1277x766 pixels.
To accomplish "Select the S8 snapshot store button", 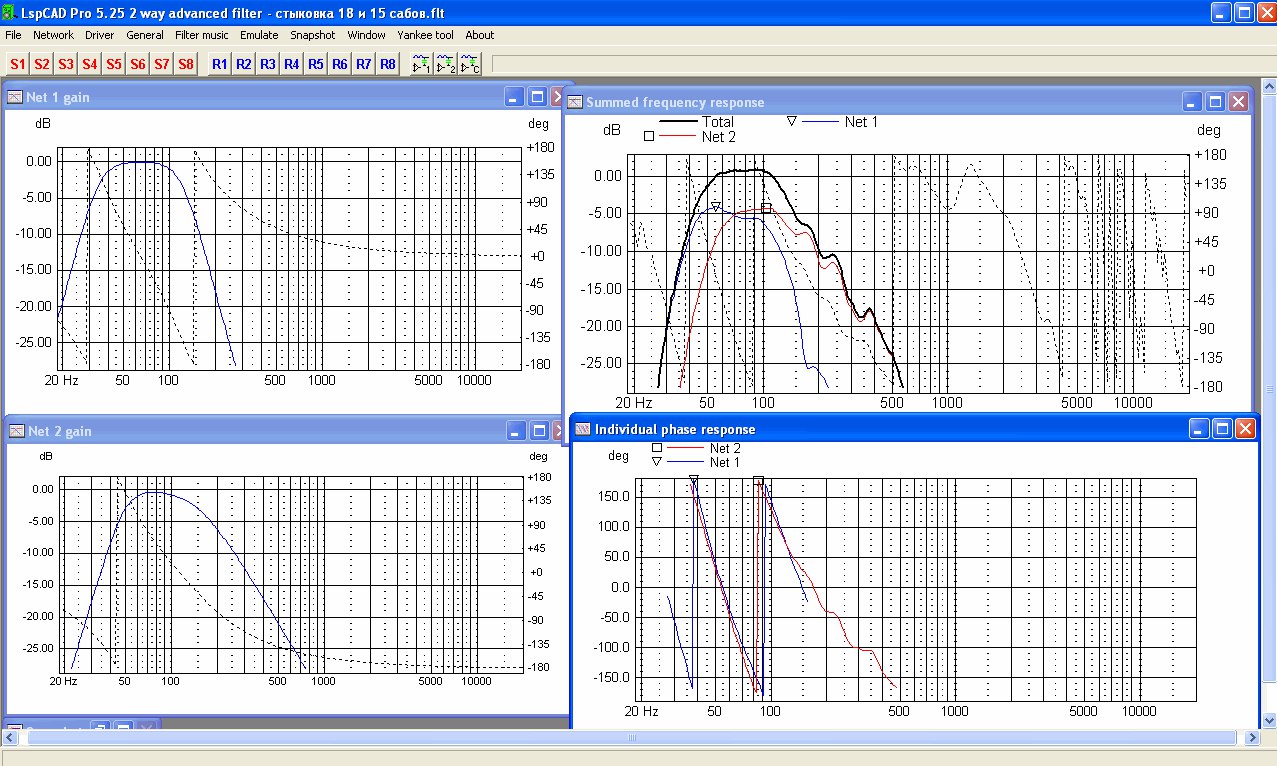I will click(186, 64).
